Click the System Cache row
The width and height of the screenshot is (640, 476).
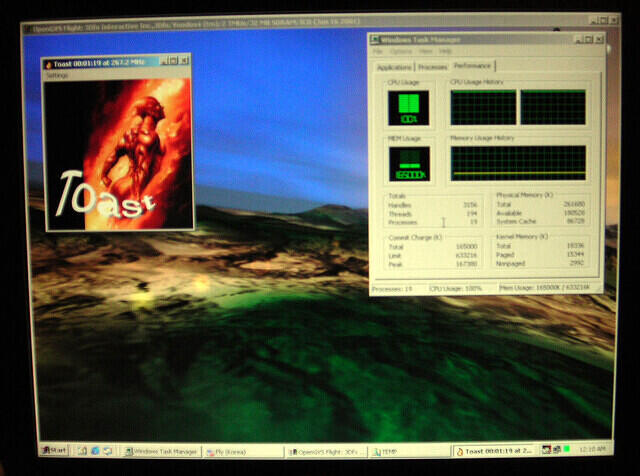coord(540,221)
